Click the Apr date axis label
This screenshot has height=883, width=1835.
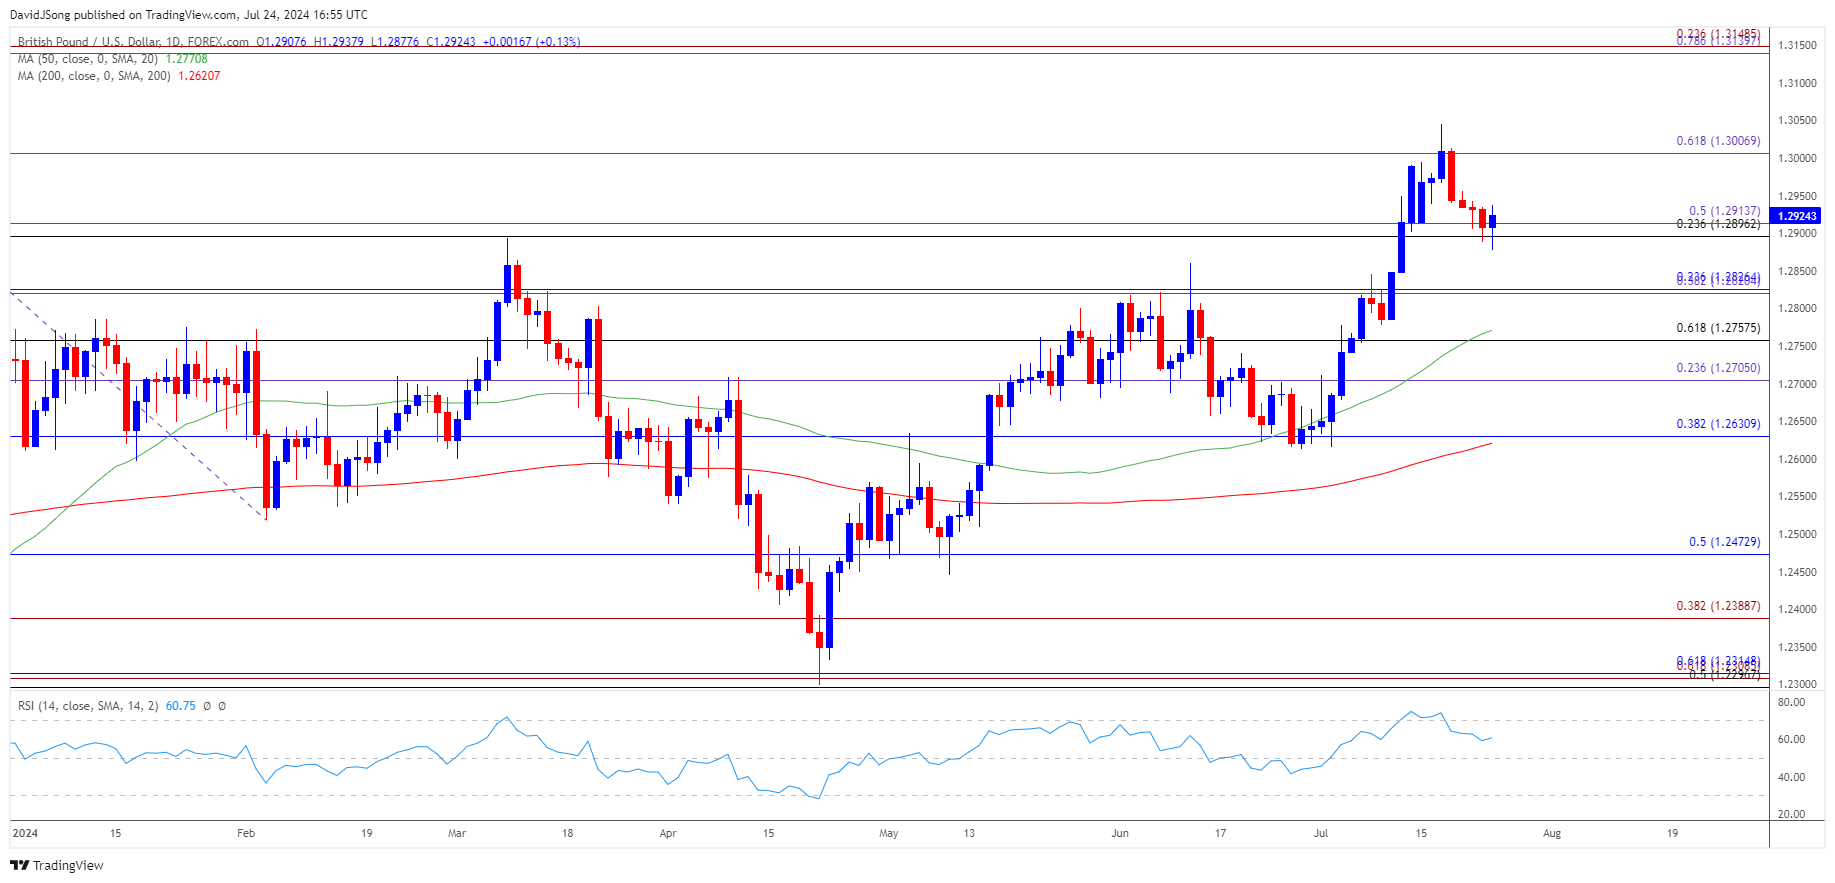pos(668,833)
